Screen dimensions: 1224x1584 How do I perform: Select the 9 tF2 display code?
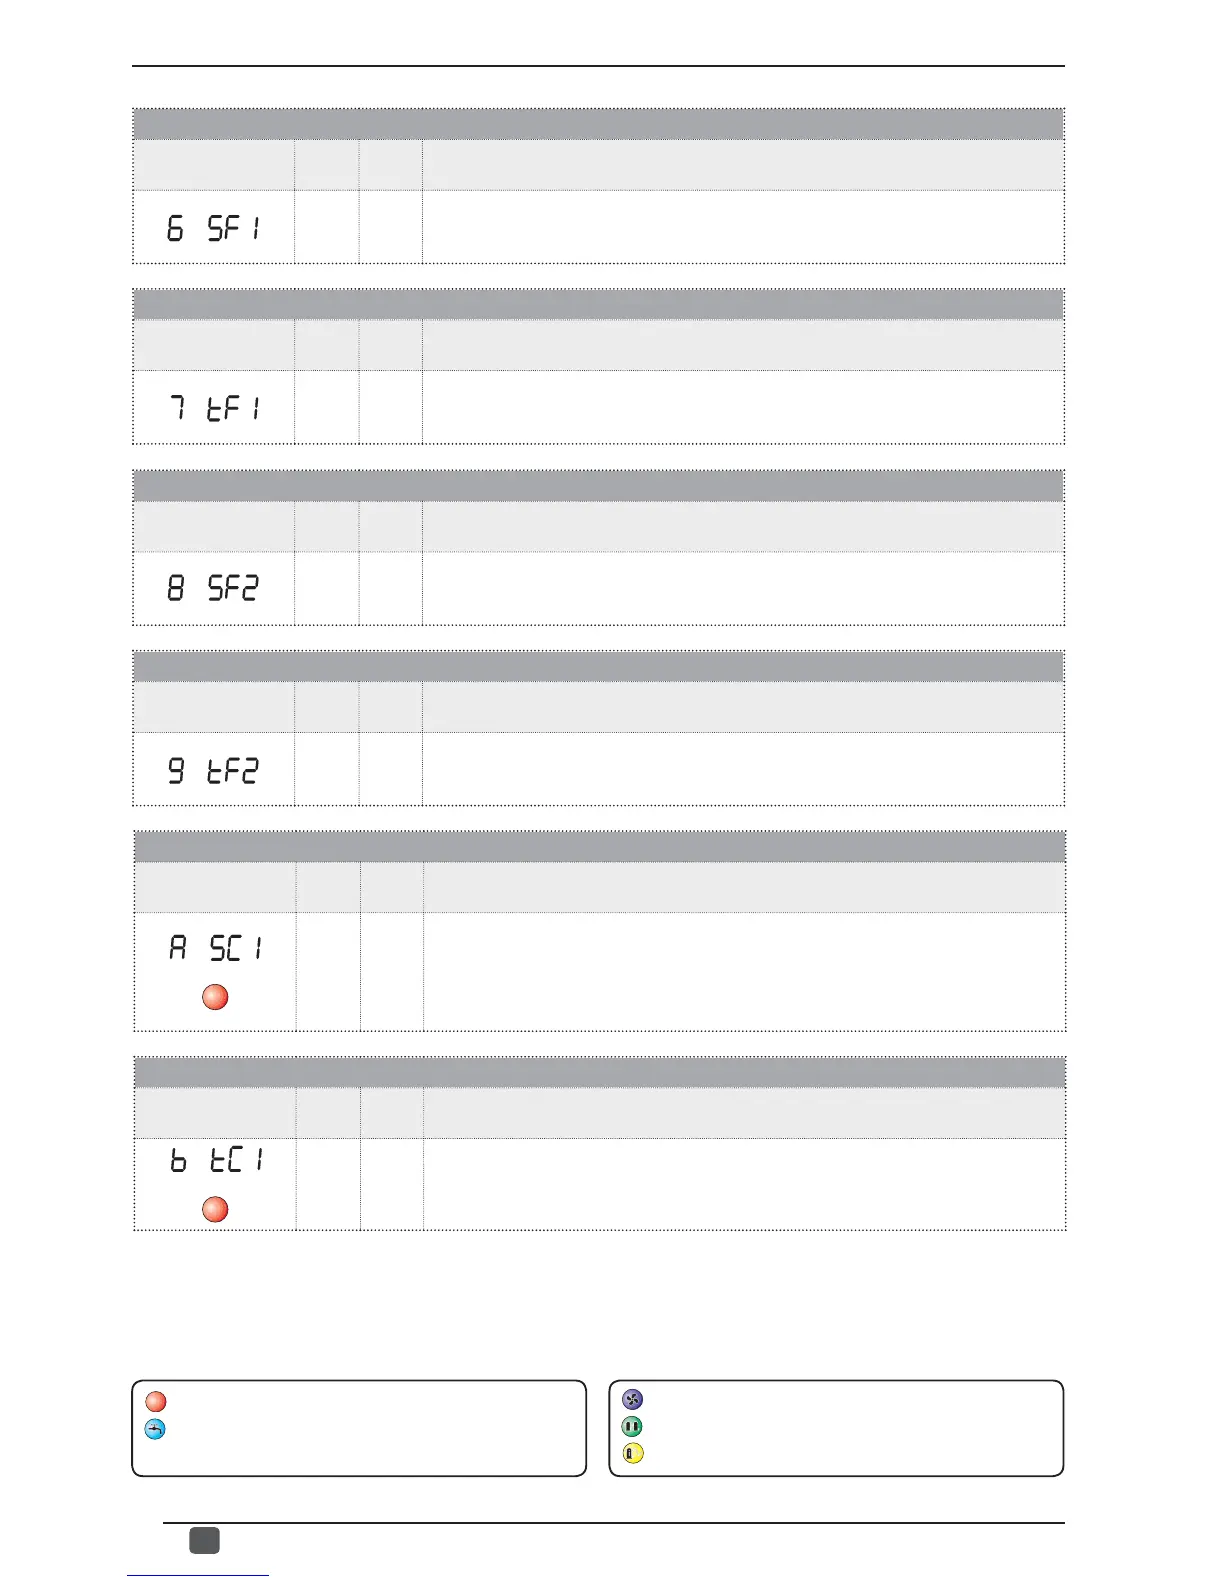click(x=213, y=769)
